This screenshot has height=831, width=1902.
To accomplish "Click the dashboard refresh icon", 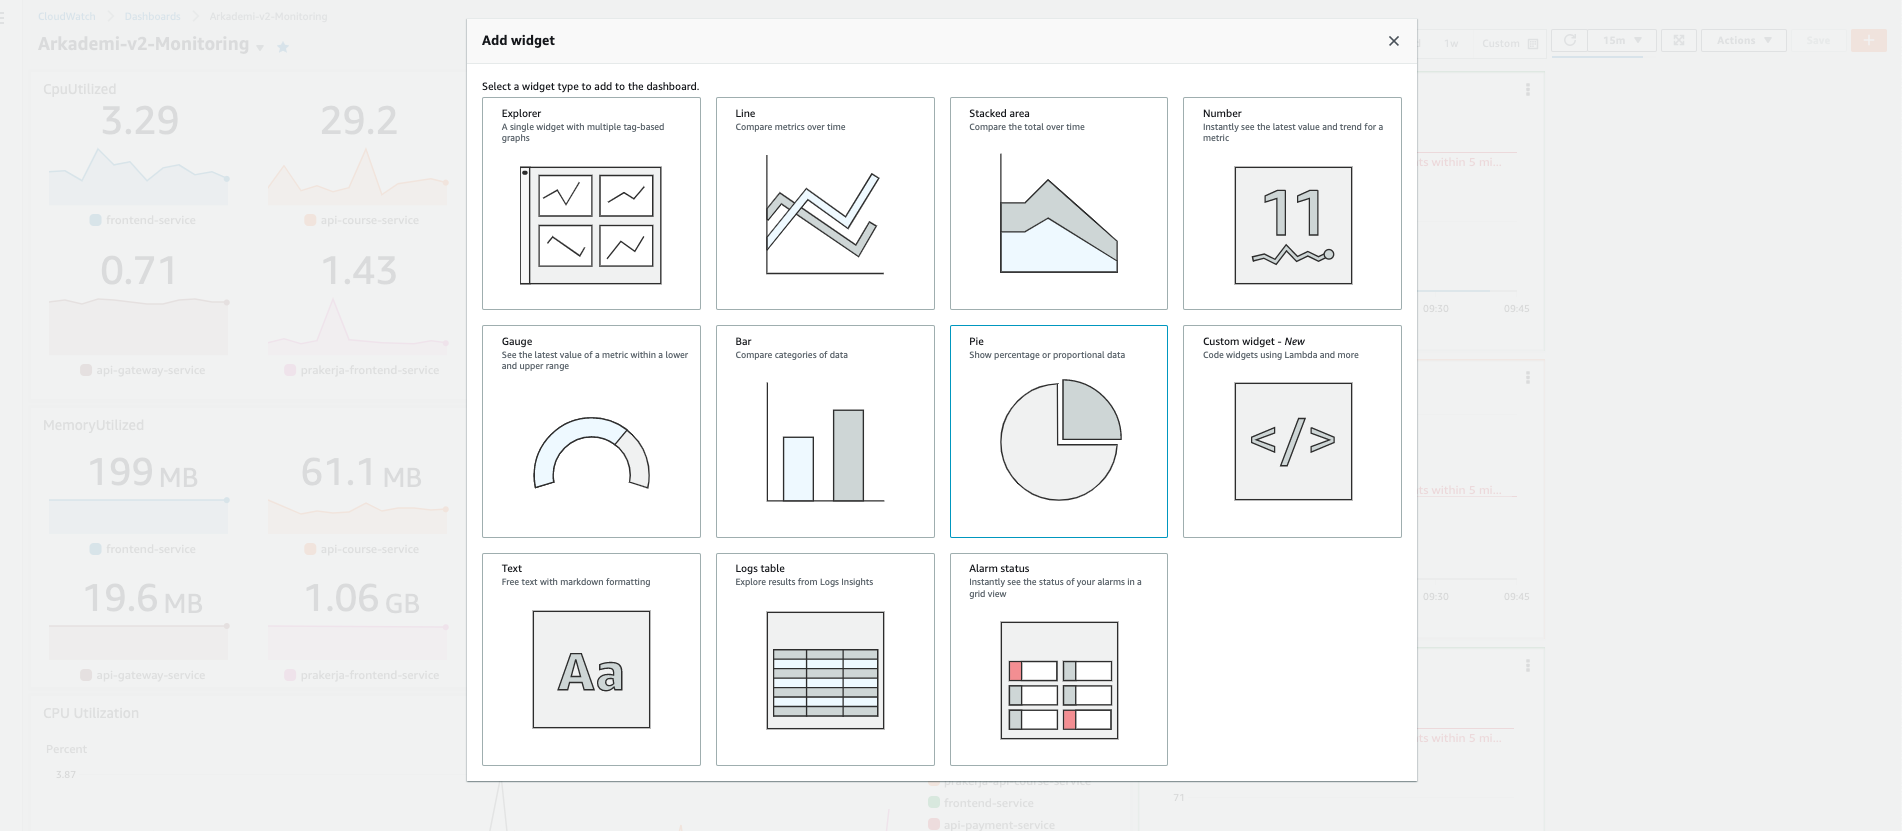I will pyautogui.click(x=1570, y=40).
